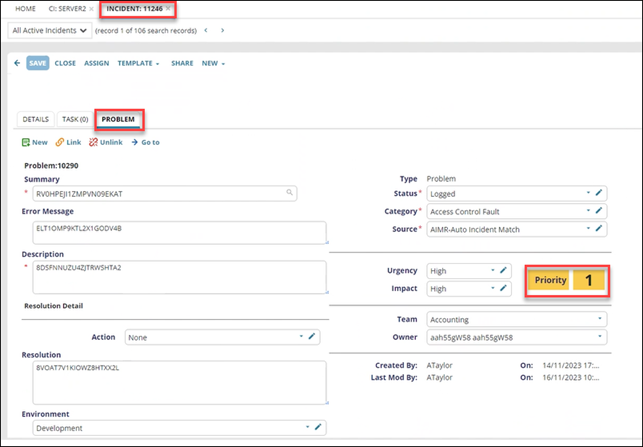Click the pencil icon beside Environment
The image size is (643, 447).
(318, 427)
